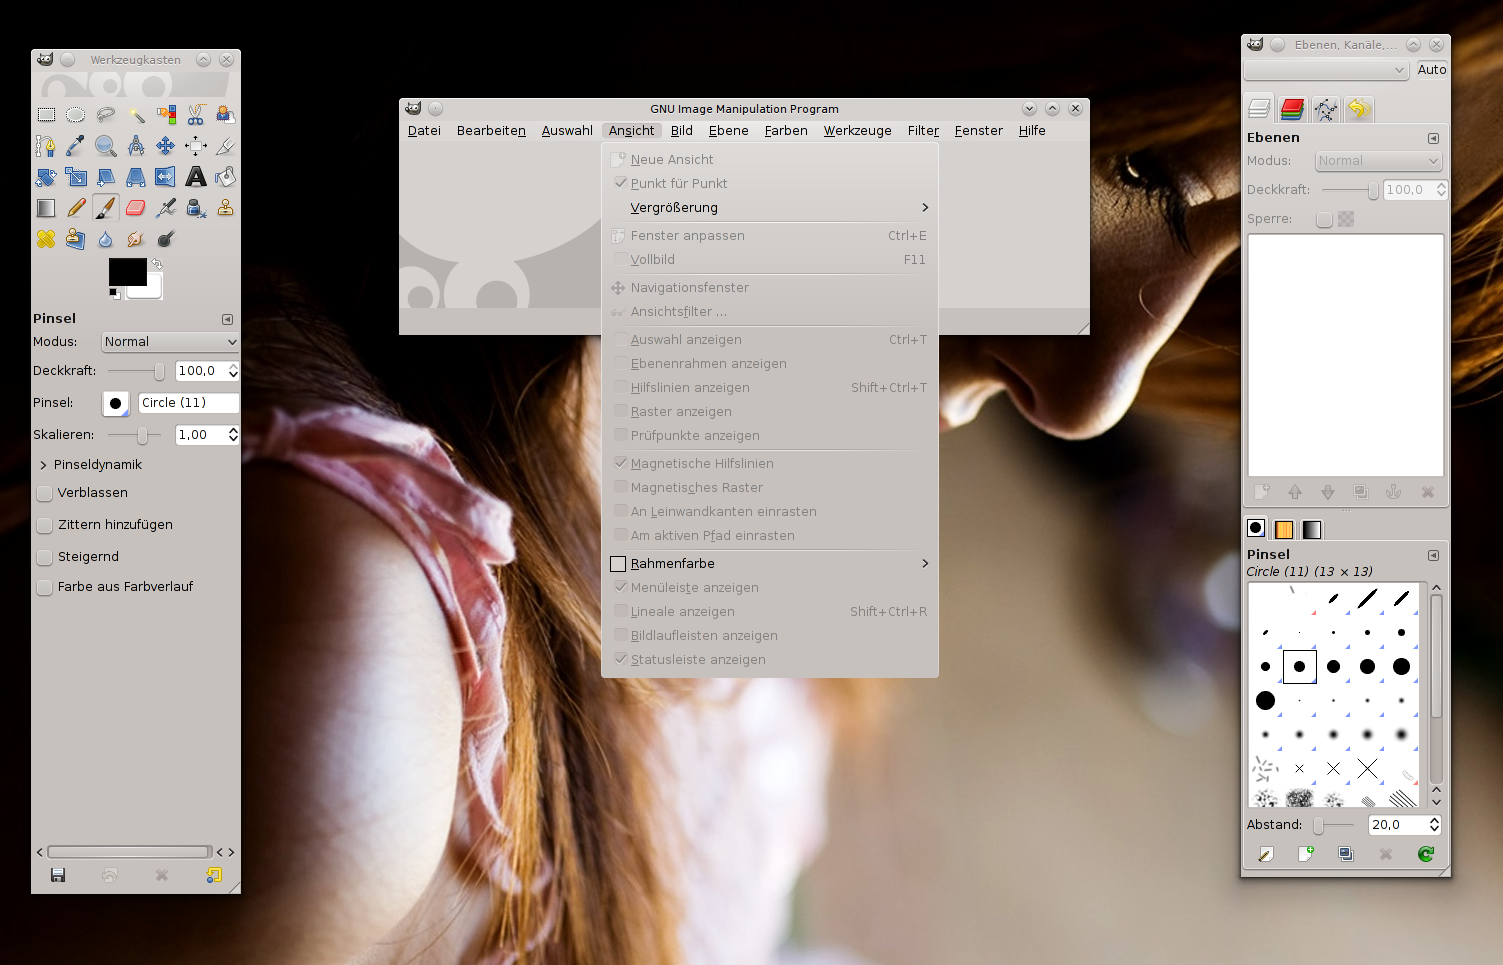Click the Auto button
Image resolution: width=1503 pixels, height=965 pixels.
point(1431,70)
